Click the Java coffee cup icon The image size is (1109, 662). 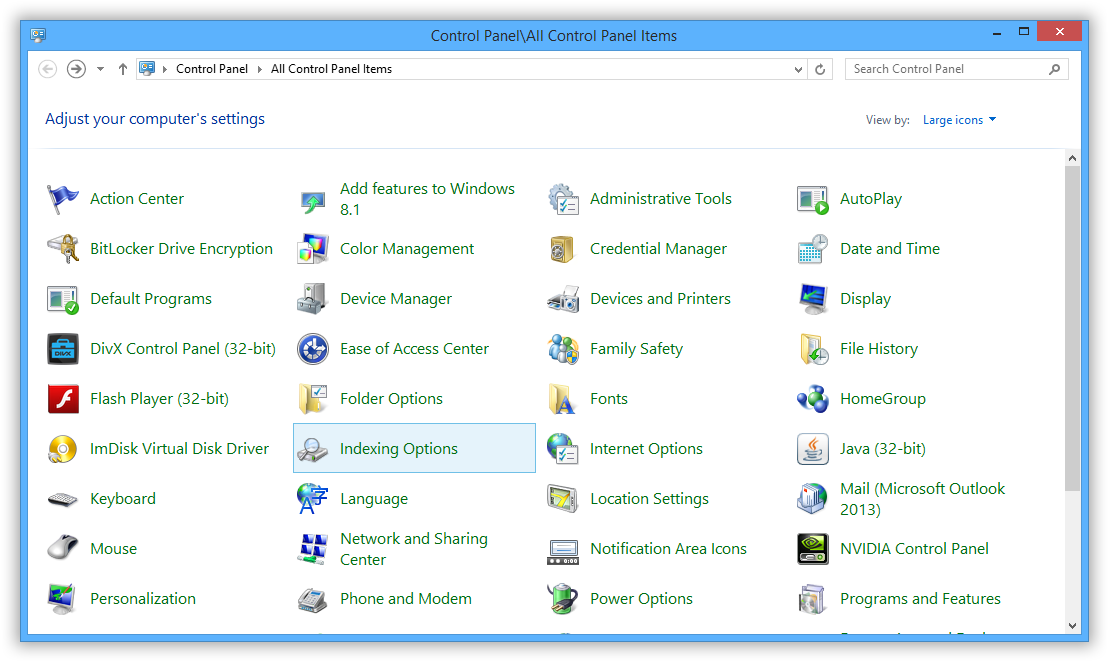click(813, 449)
